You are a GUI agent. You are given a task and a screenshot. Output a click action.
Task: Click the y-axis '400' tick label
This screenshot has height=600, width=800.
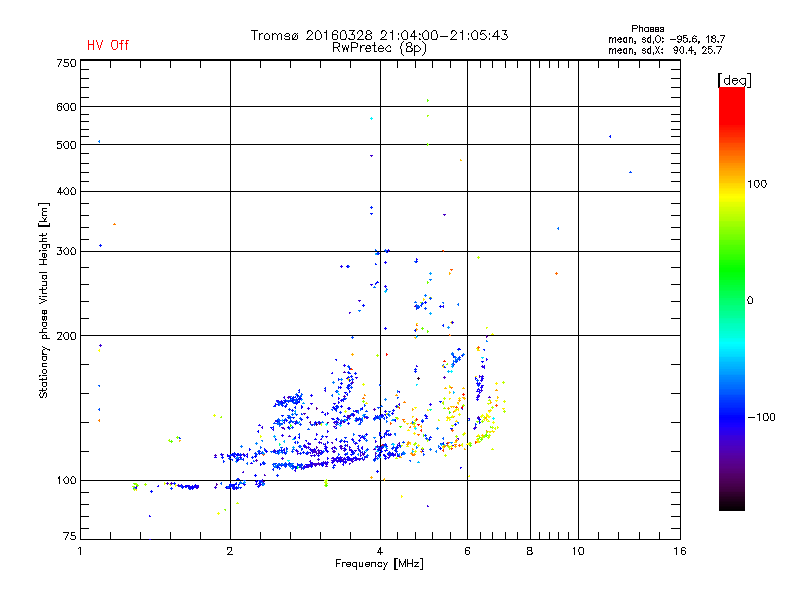[x=66, y=191]
